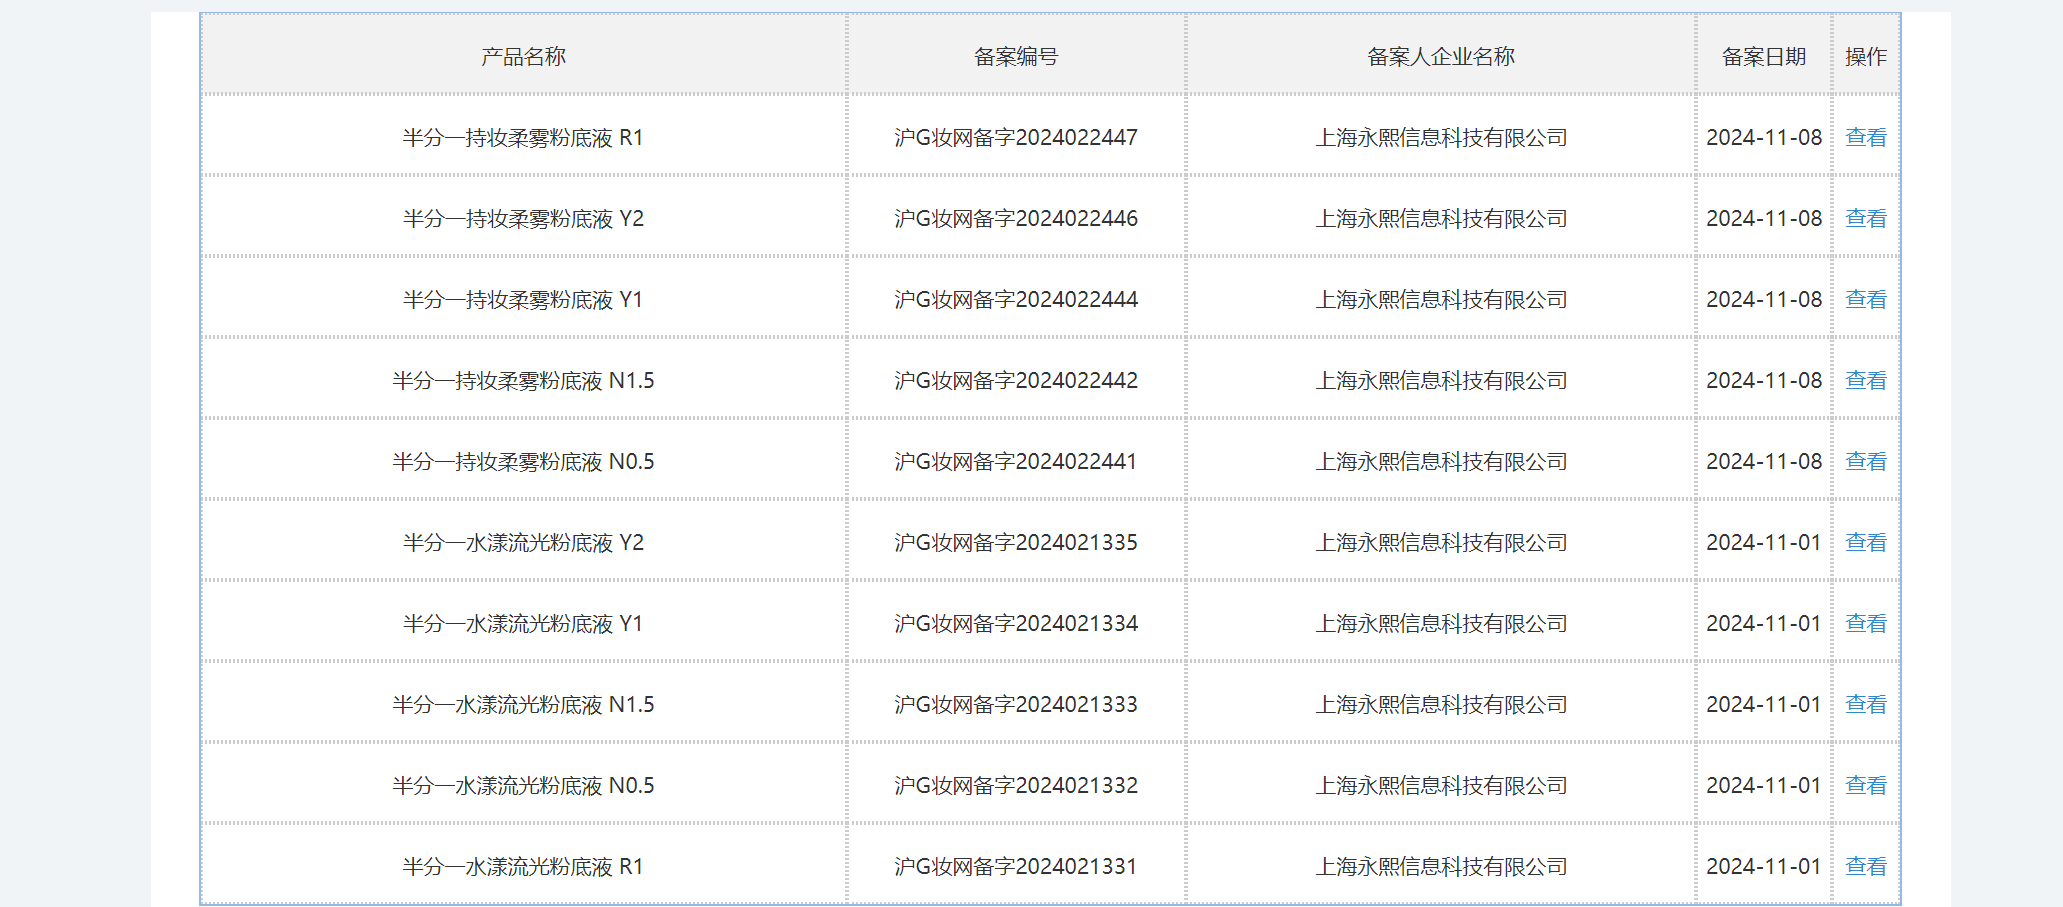2063x907 pixels.
Task: Open 查看 link for 持妆柔雾粉底液 R1
Action: click(x=1865, y=137)
